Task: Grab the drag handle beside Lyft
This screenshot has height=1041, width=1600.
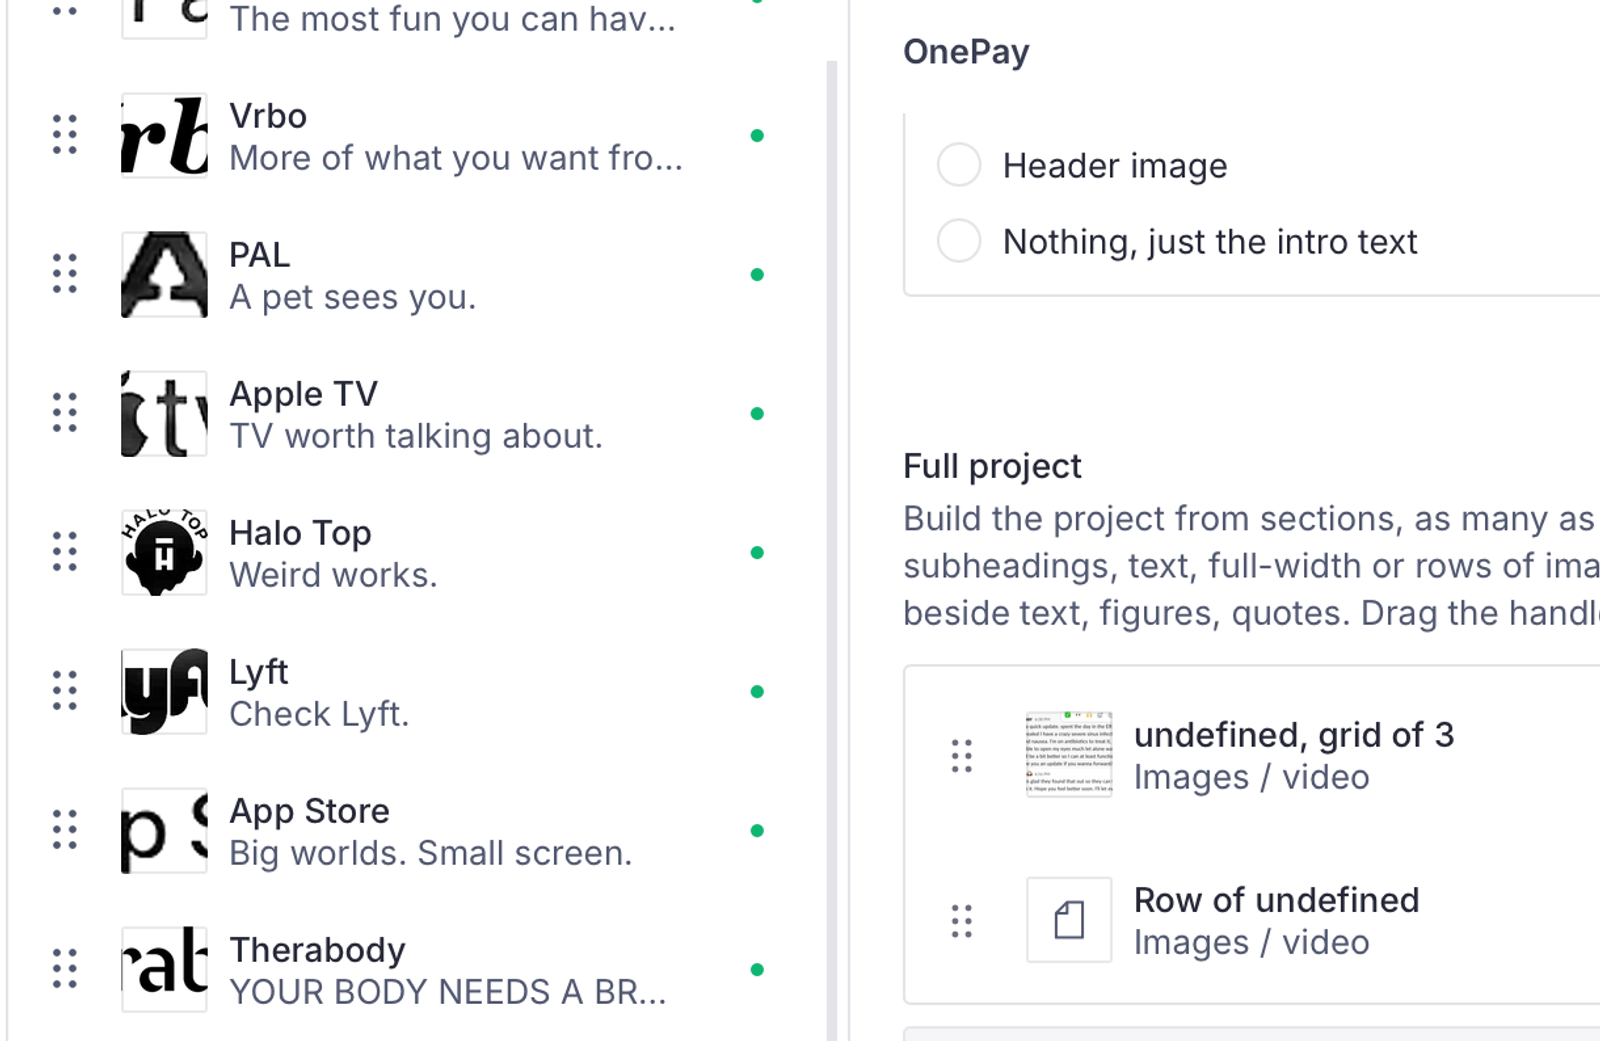Action: tap(65, 691)
